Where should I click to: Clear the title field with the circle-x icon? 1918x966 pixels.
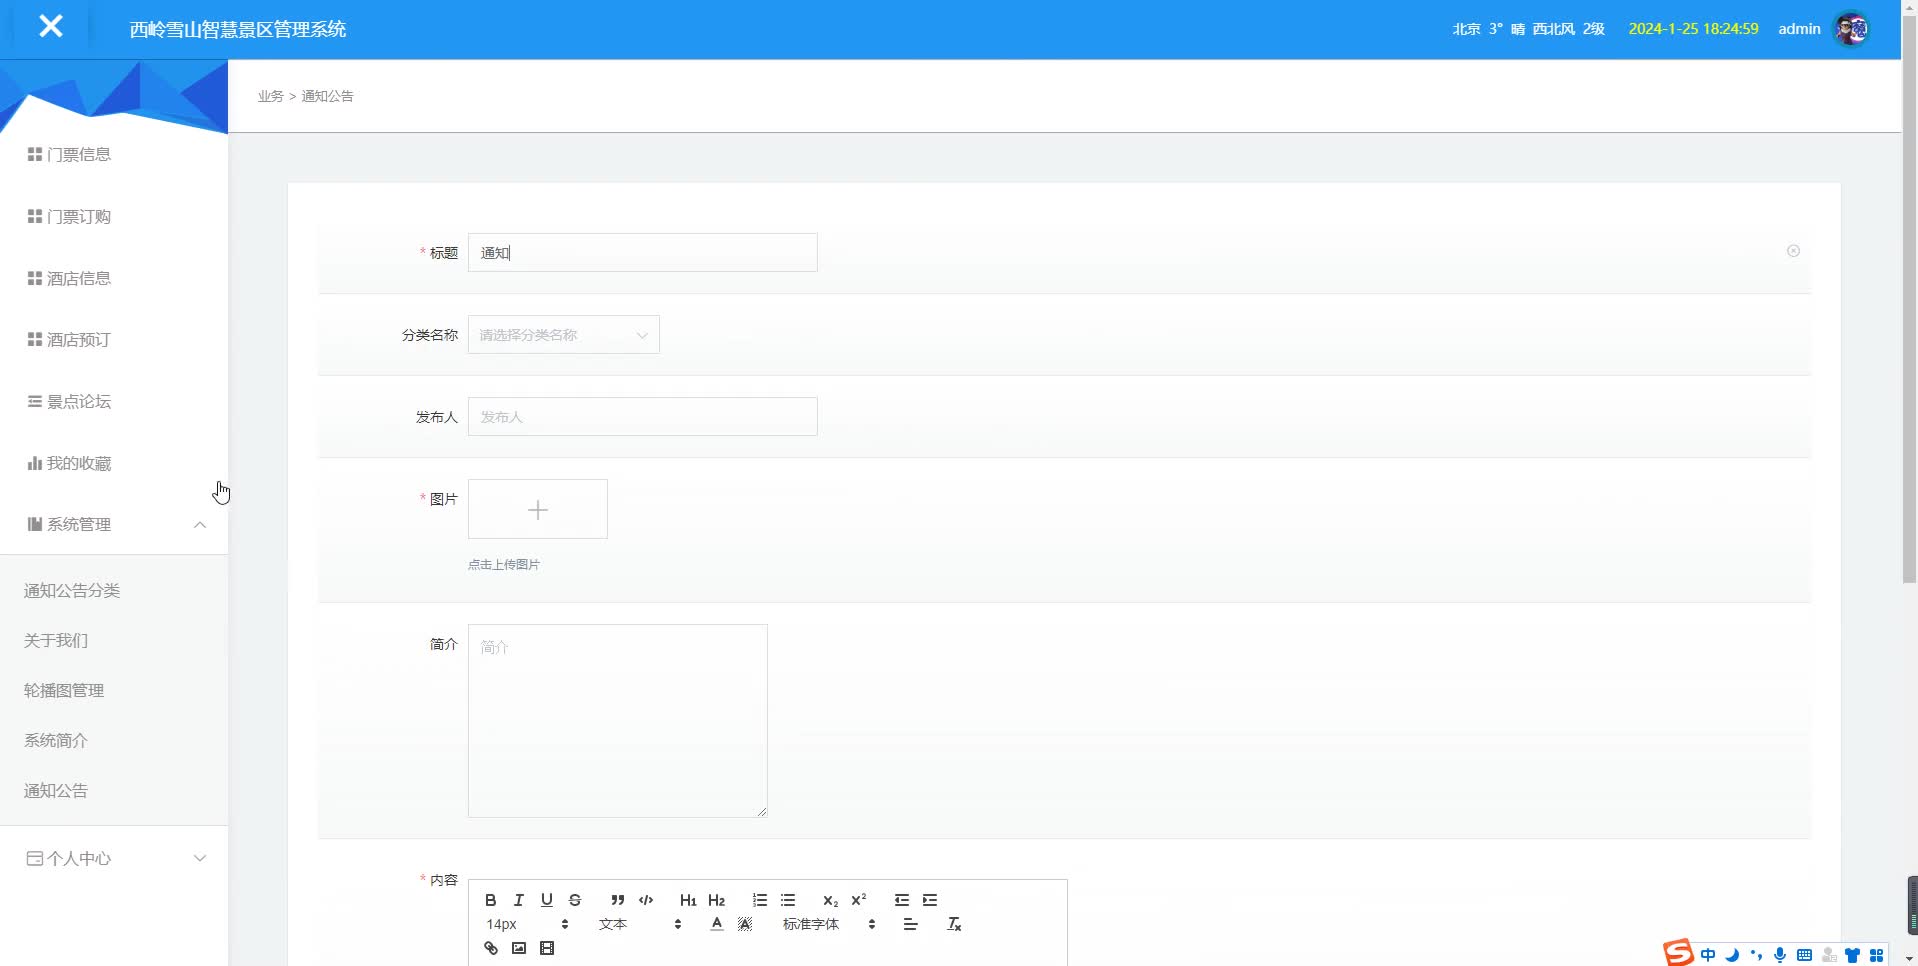point(1793,251)
